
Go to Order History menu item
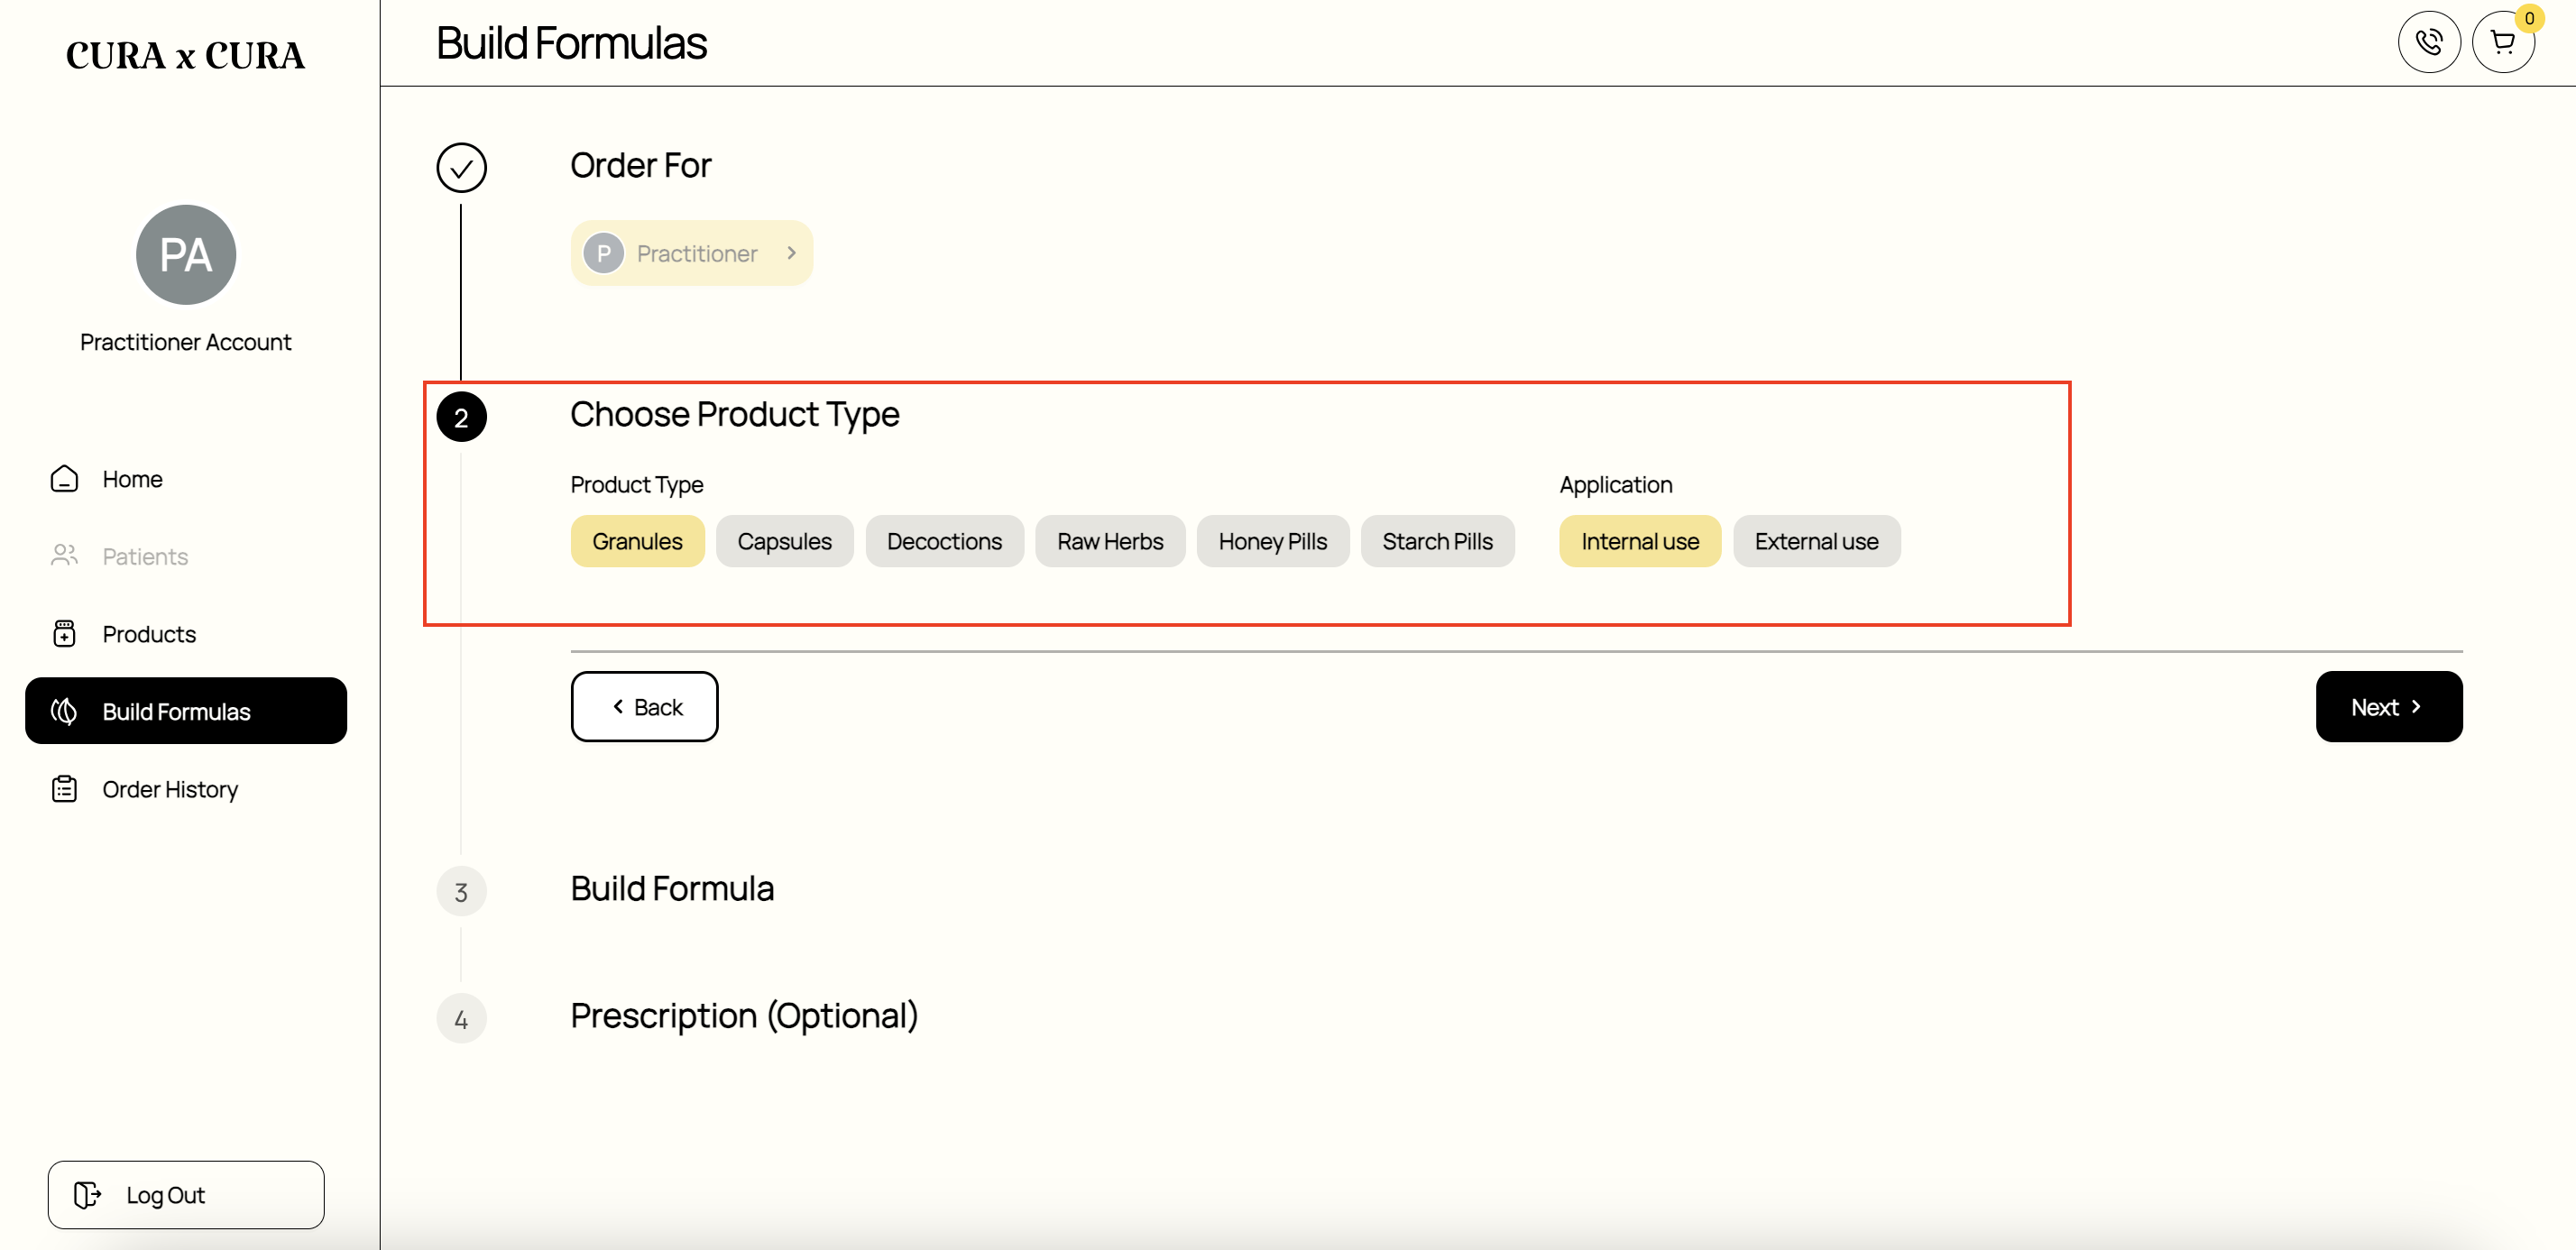tap(170, 789)
